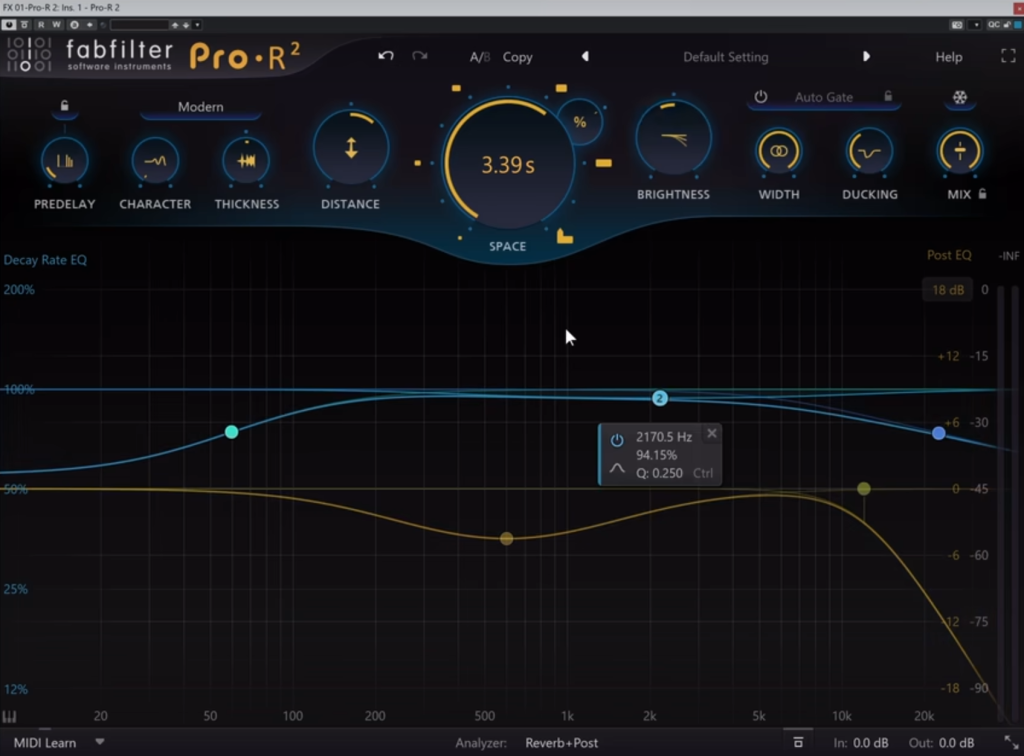Disable band 2 via popup power icon
Image resolution: width=1024 pixels, height=756 pixels.
[617, 439]
